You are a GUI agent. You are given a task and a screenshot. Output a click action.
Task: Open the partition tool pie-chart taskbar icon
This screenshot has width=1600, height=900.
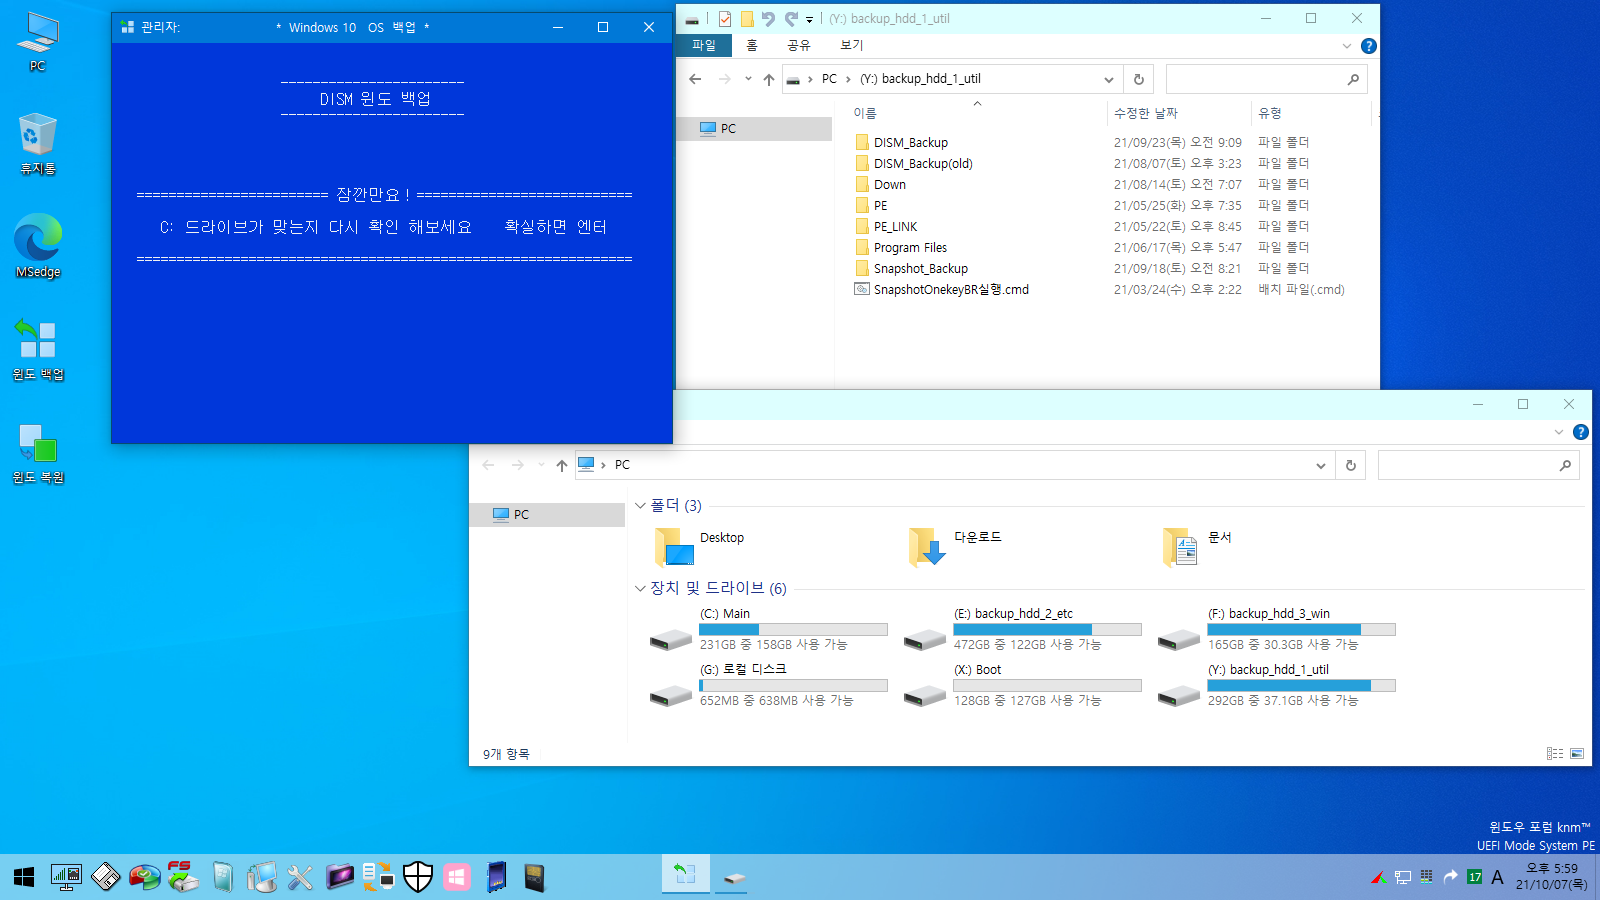pos(145,877)
